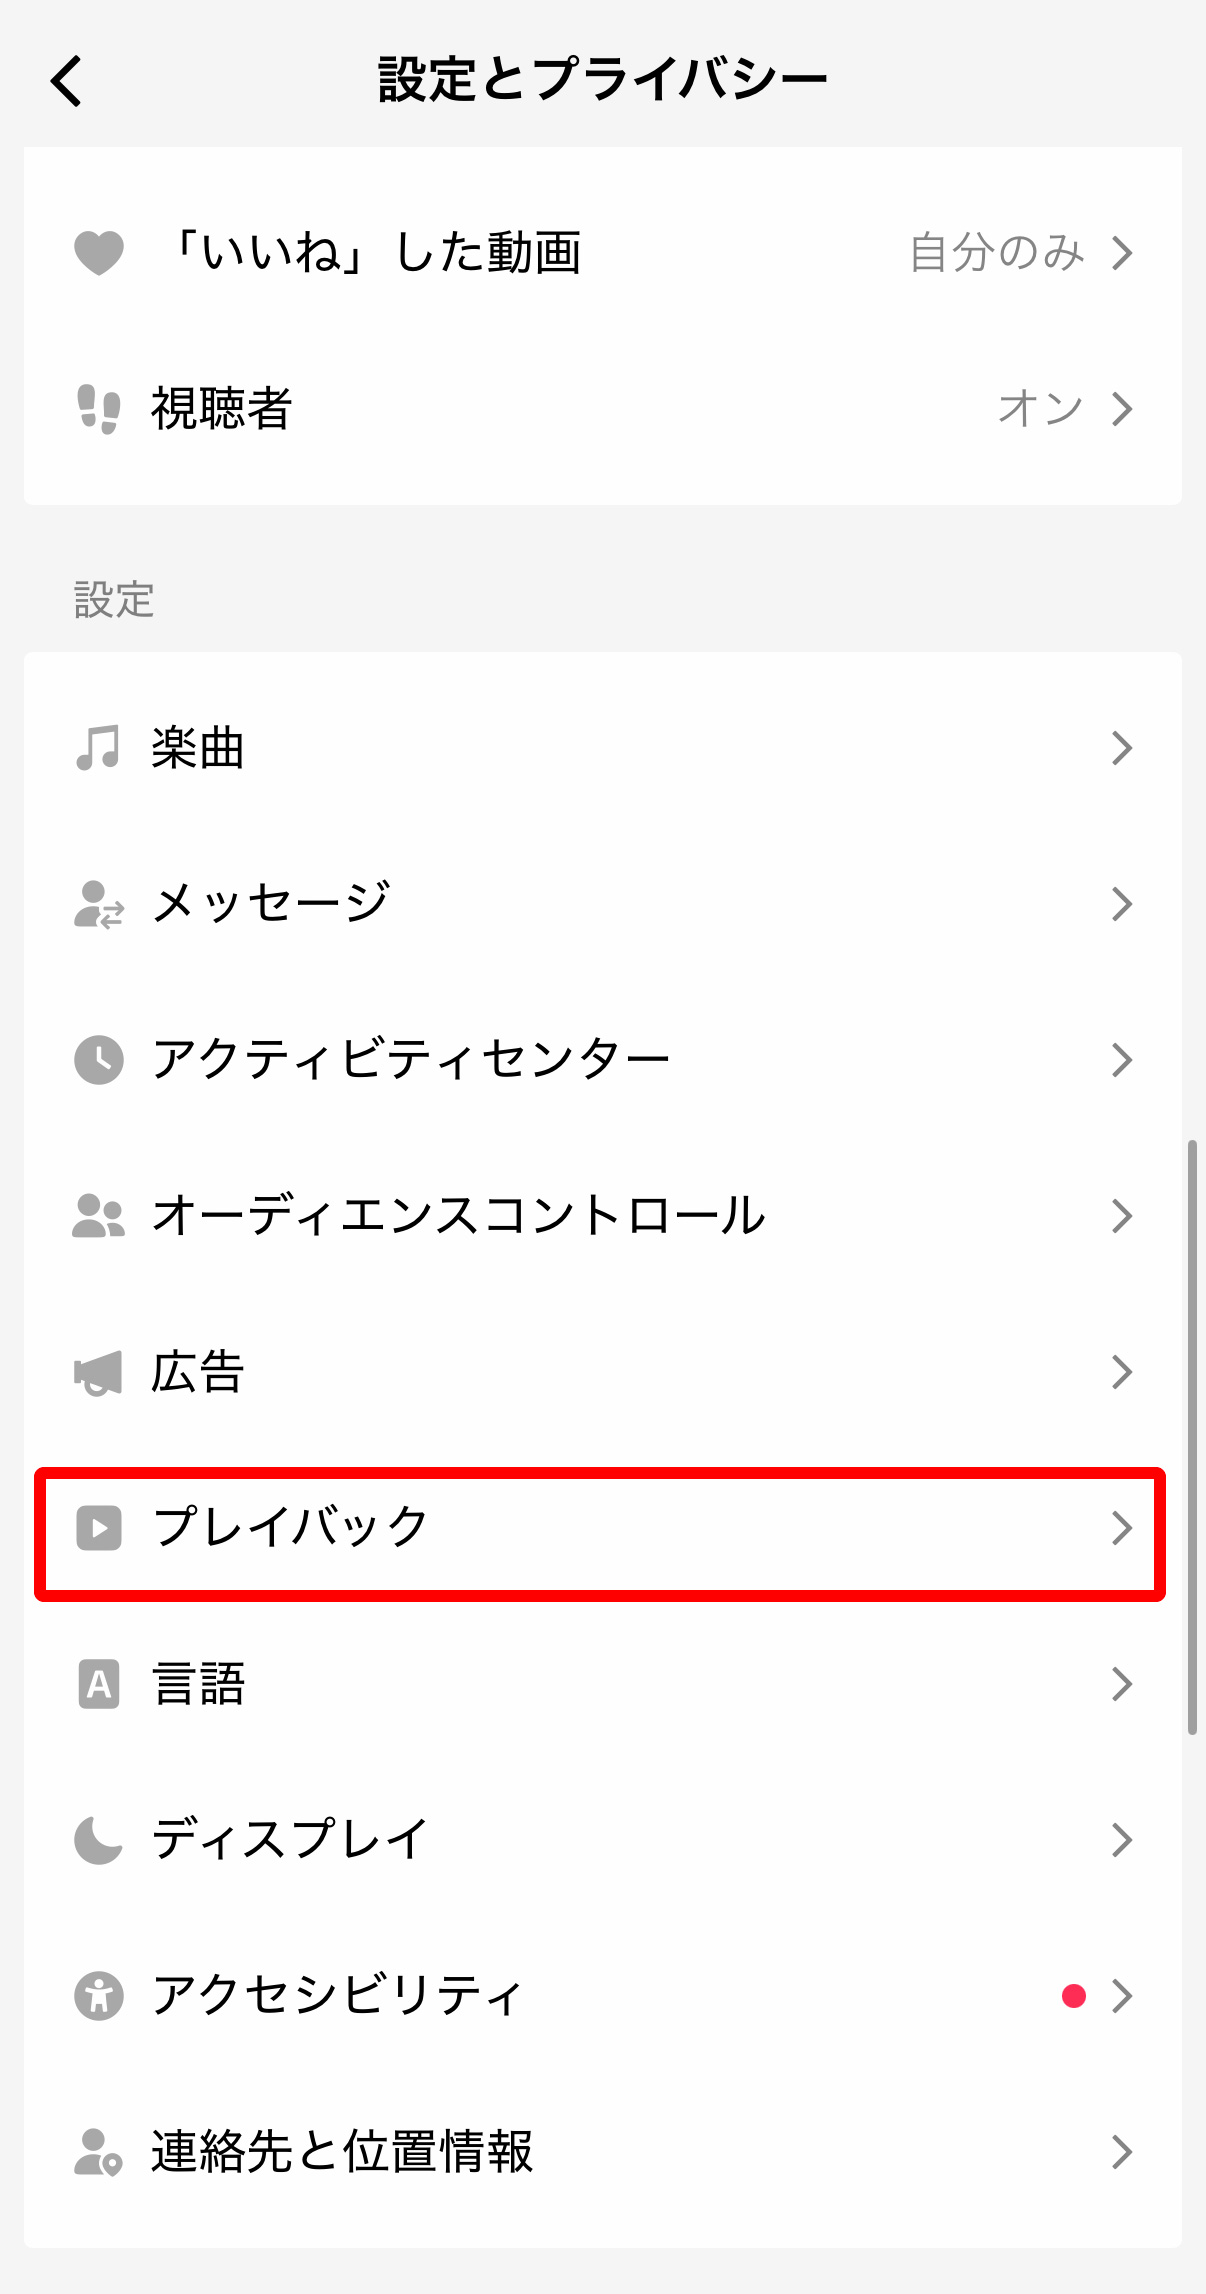Screen dimensions: 1206x2294
Task: Tap the music note icon for 楽曲
Action: pos(99,748)
